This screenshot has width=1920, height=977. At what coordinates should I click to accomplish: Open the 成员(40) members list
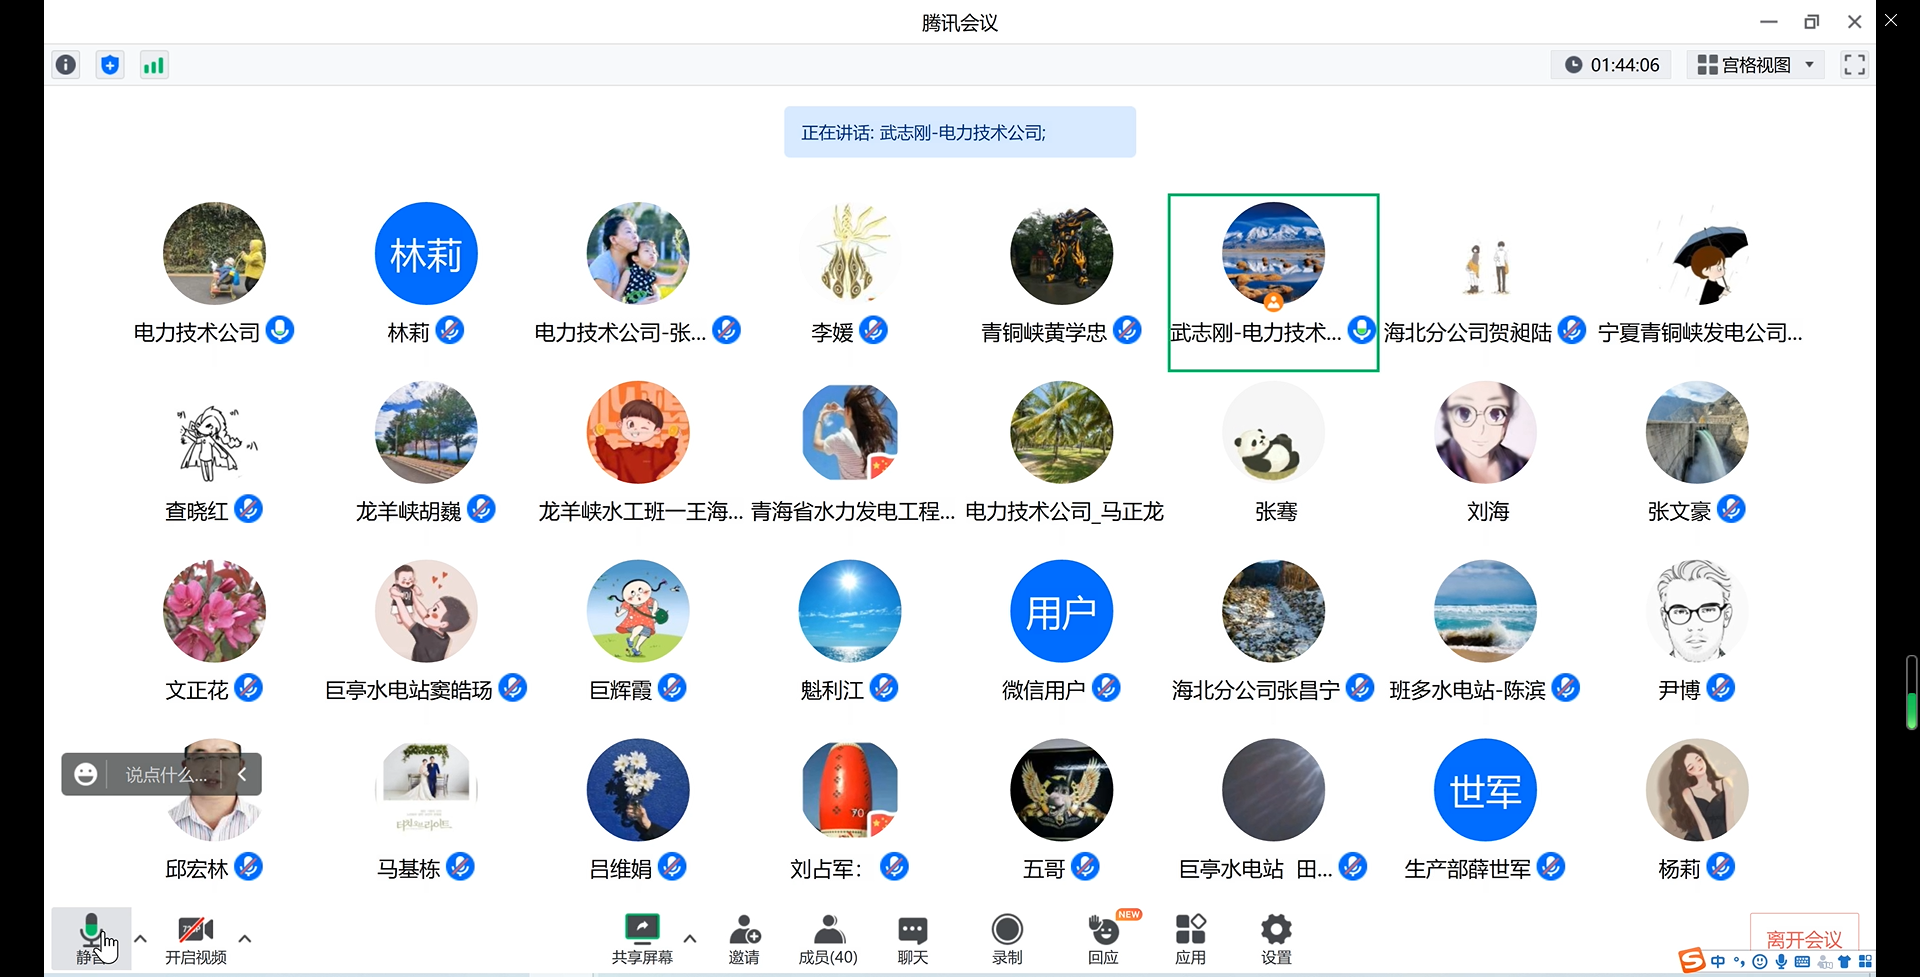[x=828, y=939]
